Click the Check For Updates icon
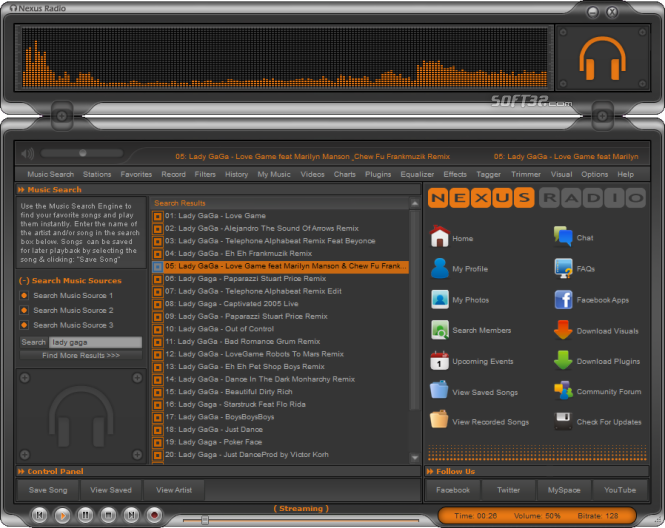665x528 pixels. click(563, 421)
